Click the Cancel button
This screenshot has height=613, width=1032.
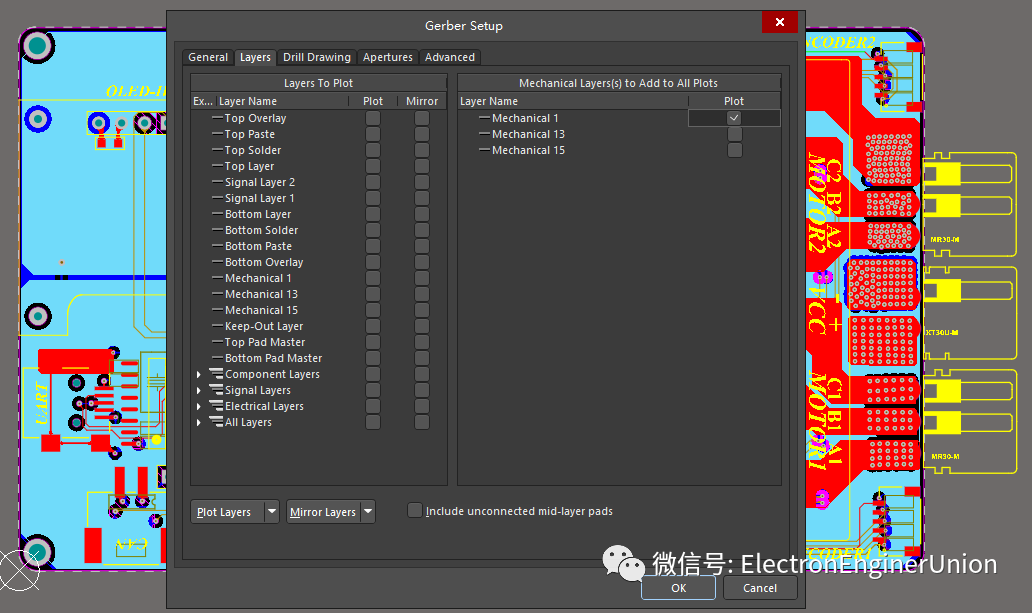tap(760, 588)
